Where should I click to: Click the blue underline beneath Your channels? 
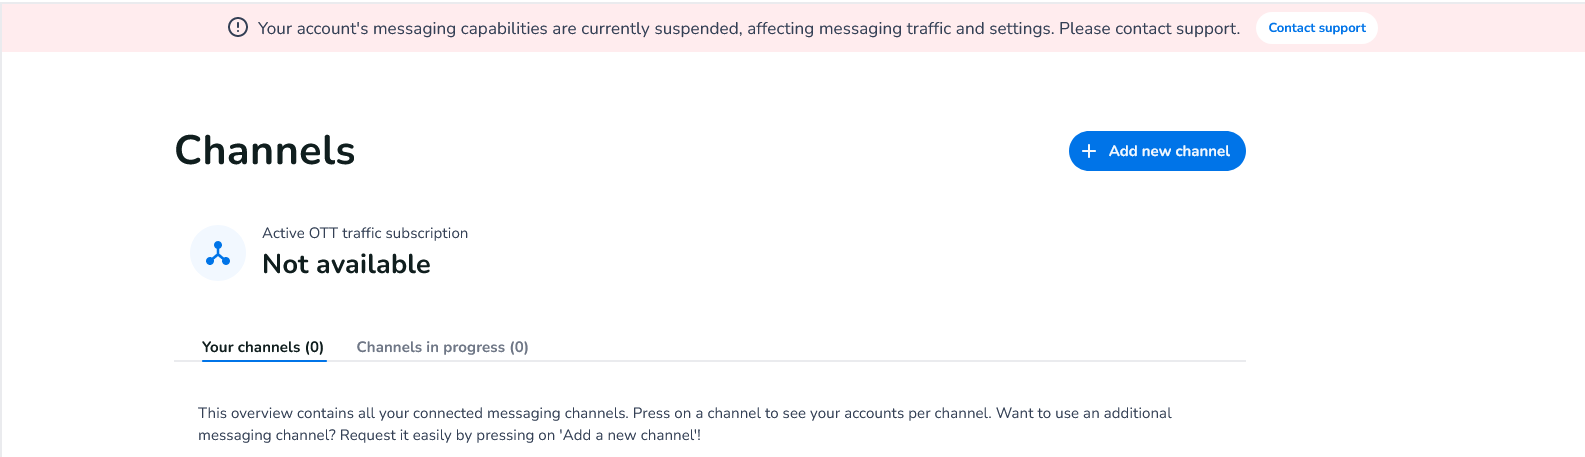264,360
